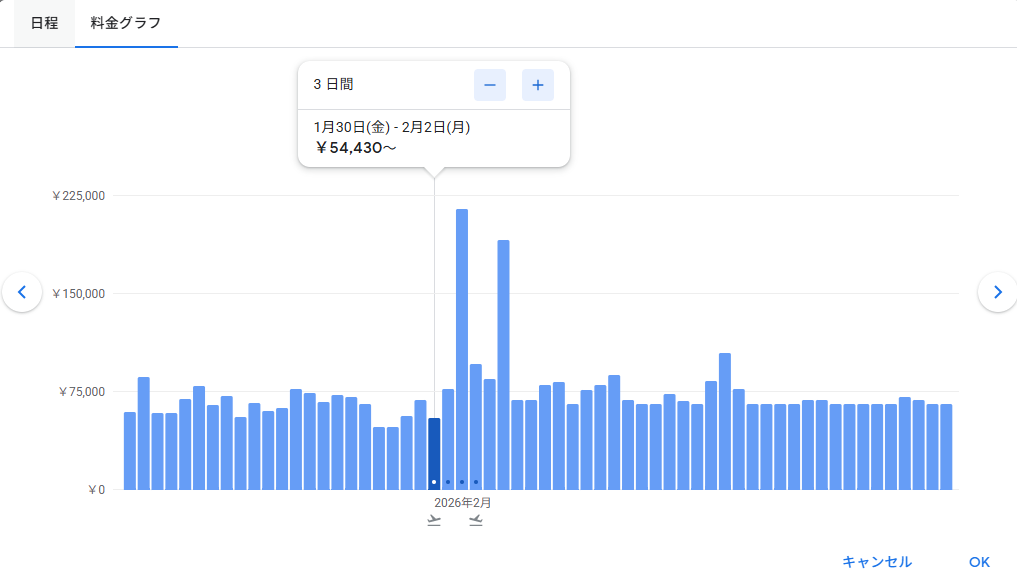Click the ￥54,430 price in the tooltip
The width and height of the screenshot is (1017, 583).
point(356,148)
